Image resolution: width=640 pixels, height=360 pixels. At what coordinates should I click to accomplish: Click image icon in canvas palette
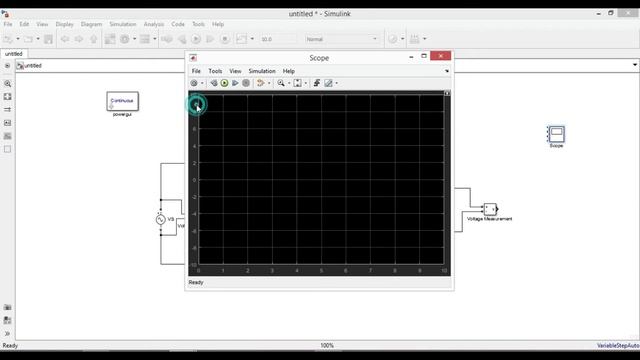tap(7, 136)
